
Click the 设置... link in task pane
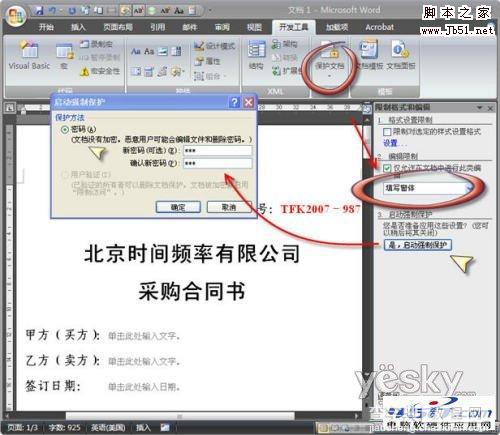pyautogui.click(x=395, y=143)
